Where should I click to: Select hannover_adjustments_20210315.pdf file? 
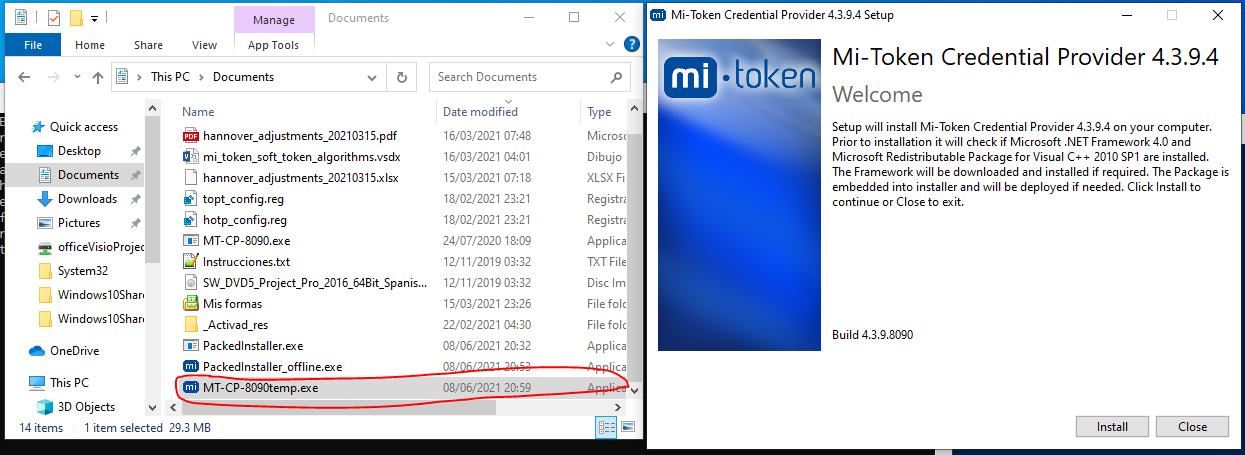click(299, 136)
